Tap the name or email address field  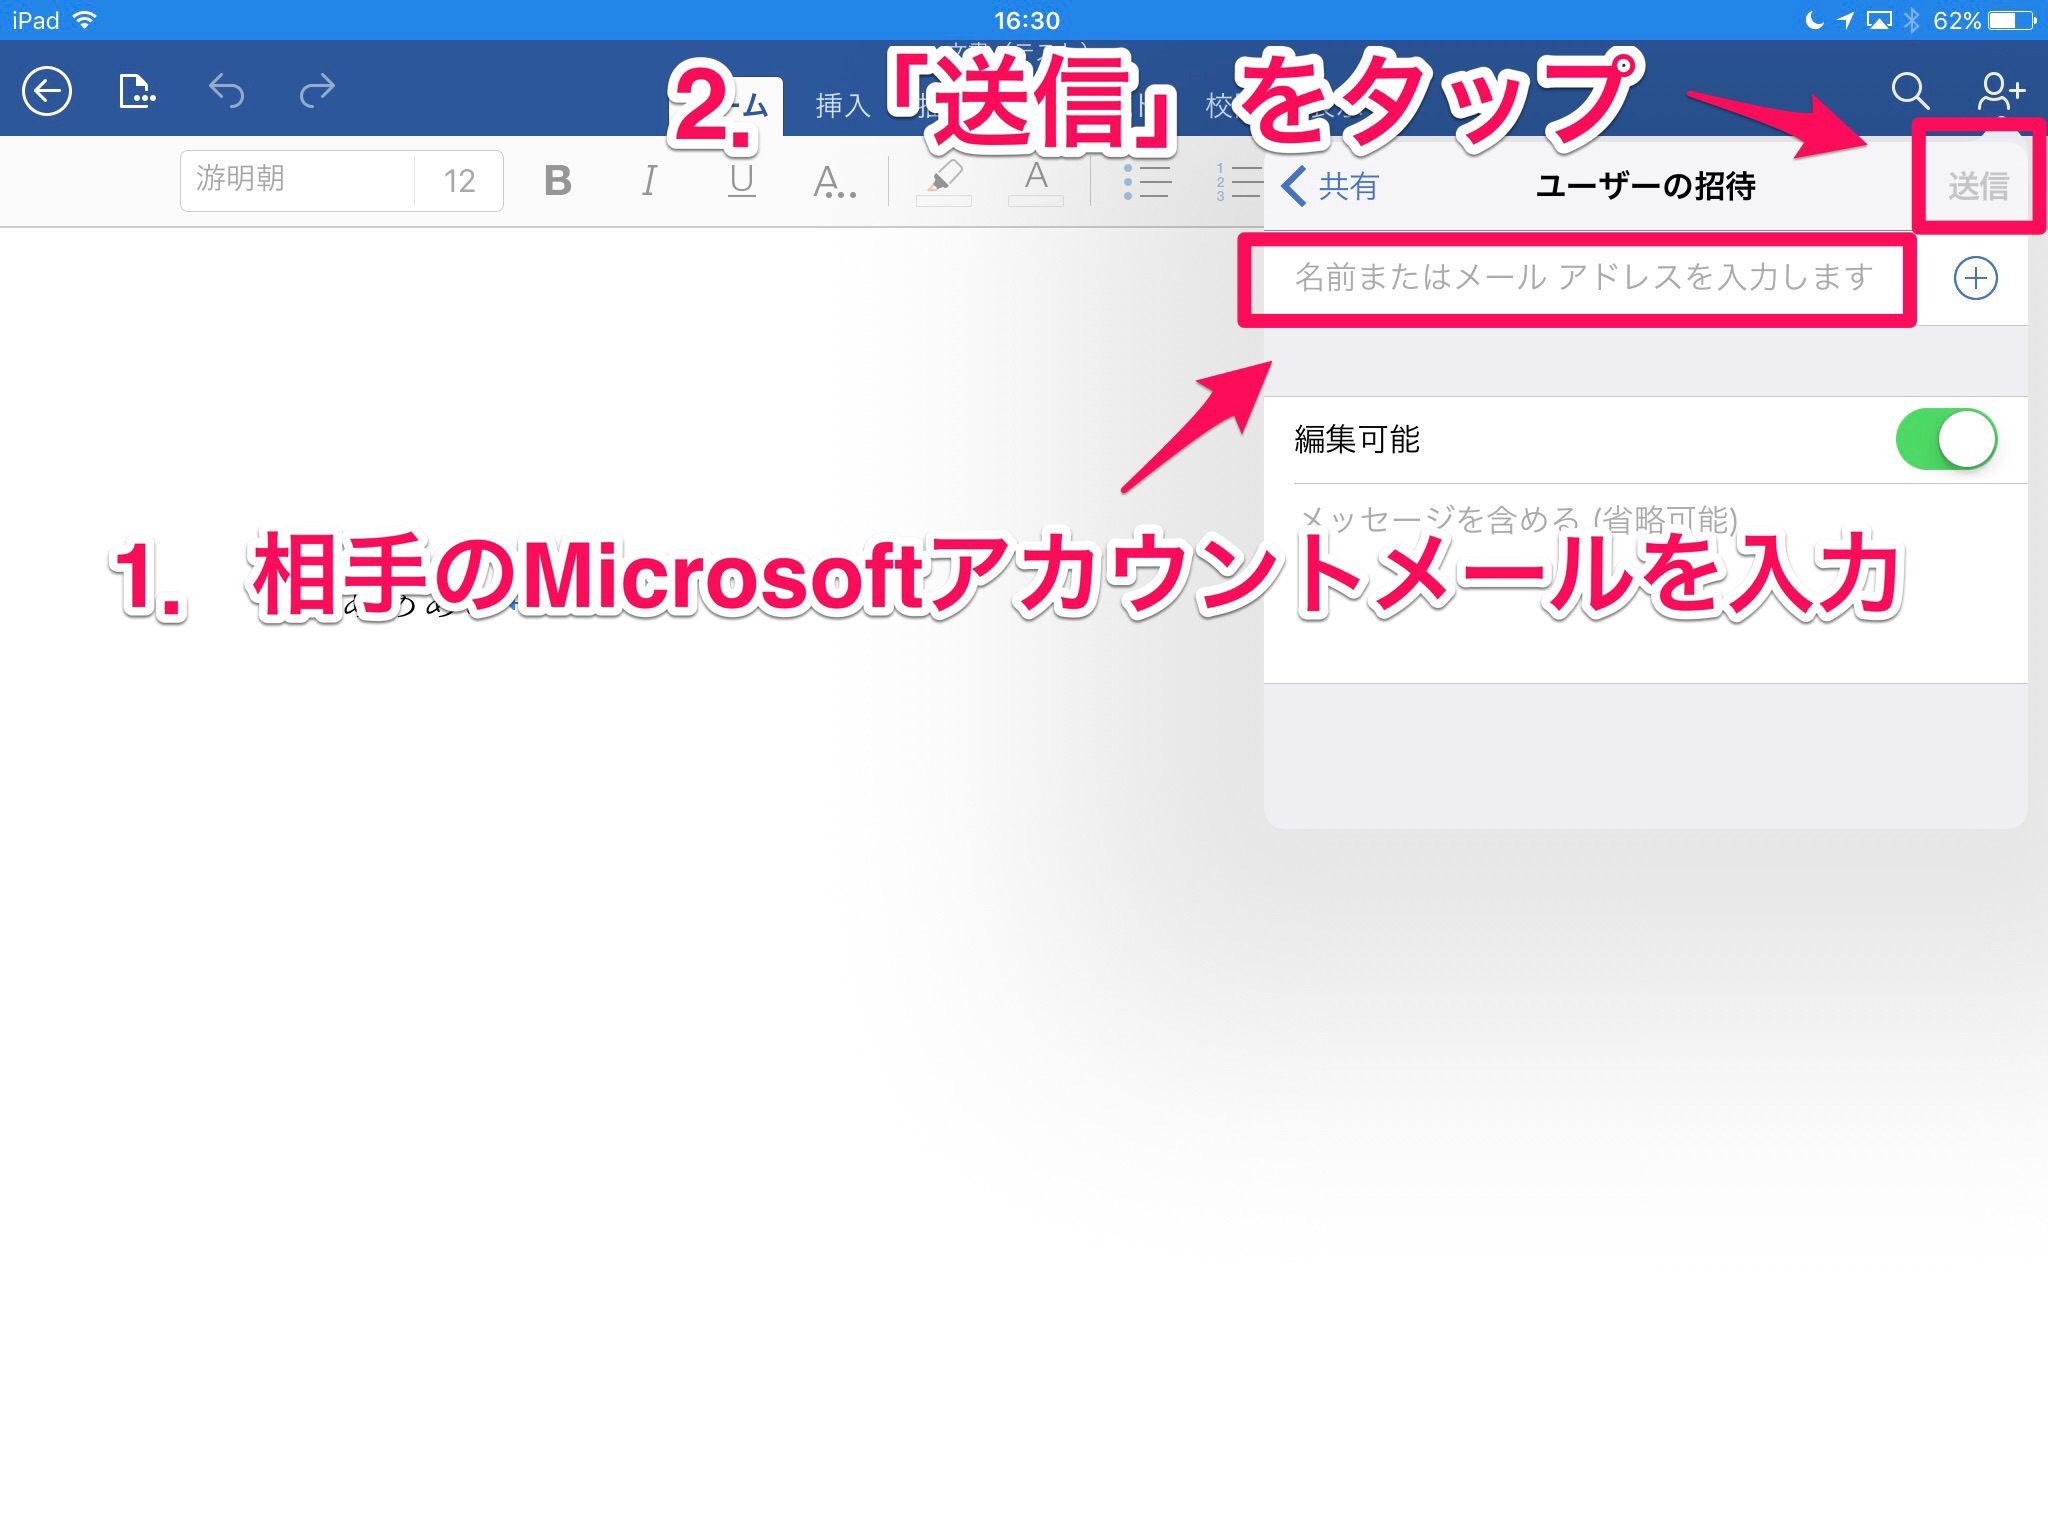click(x=1580, y=278)
